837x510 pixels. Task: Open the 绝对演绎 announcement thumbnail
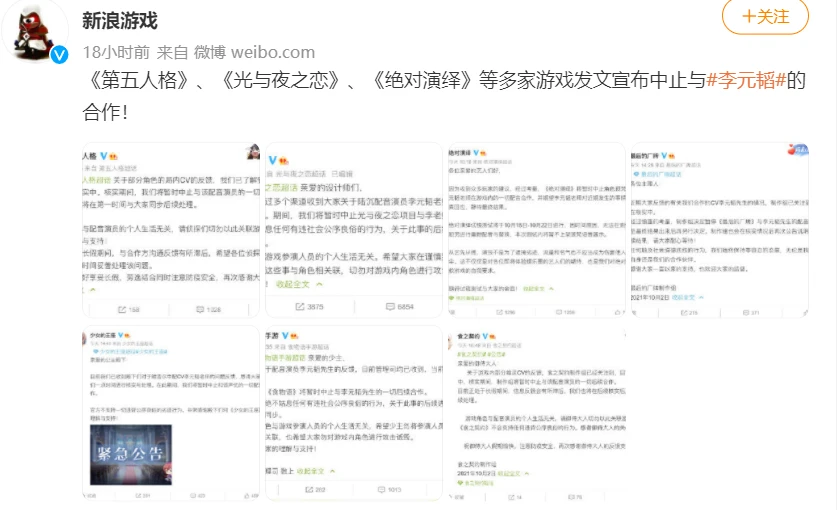coord(536,230)
